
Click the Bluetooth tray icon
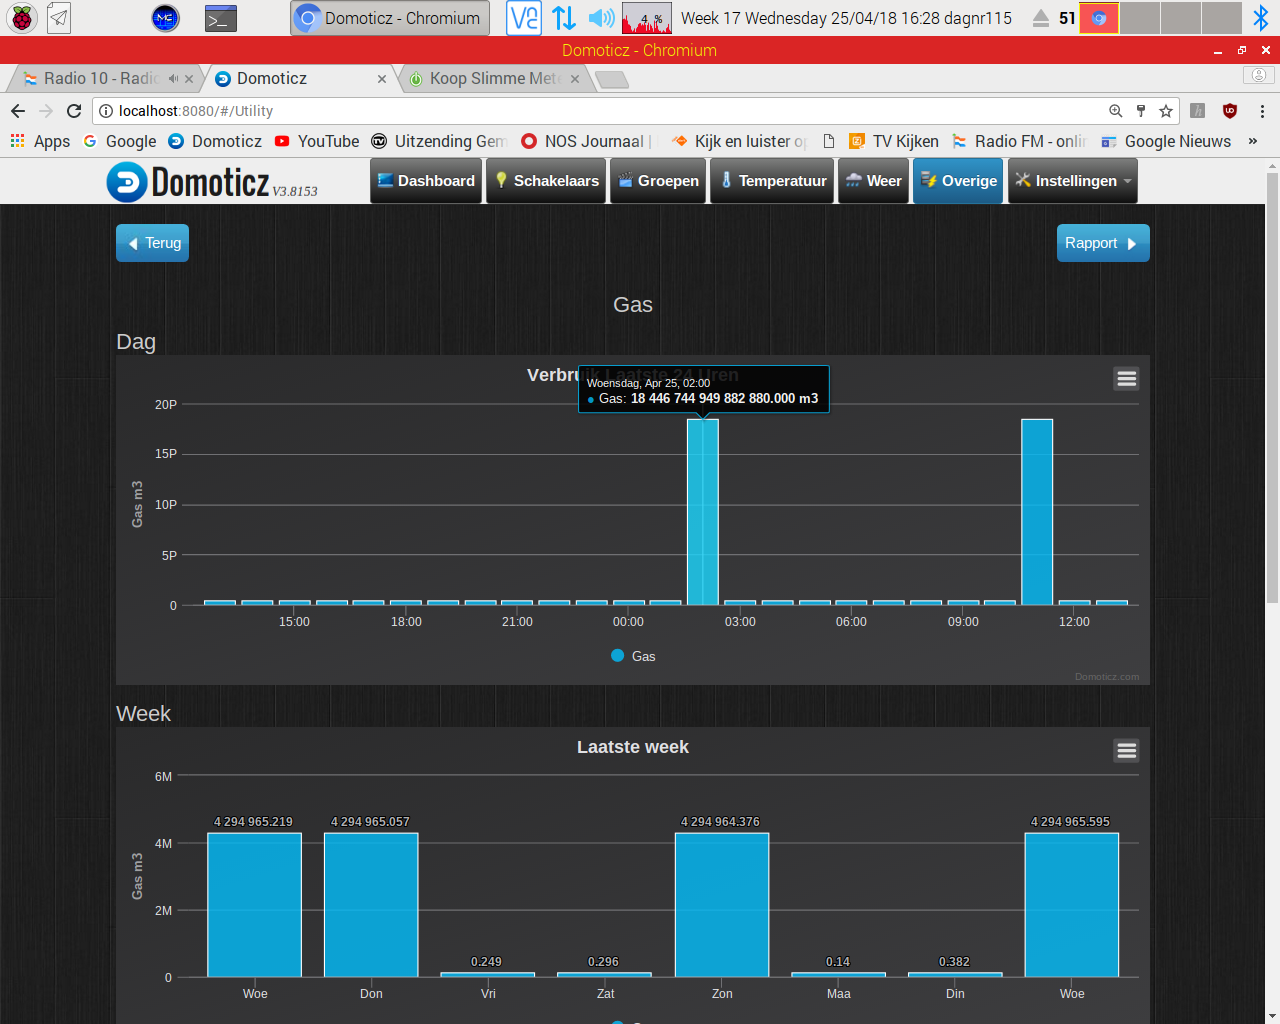(x=1261, y=18)
